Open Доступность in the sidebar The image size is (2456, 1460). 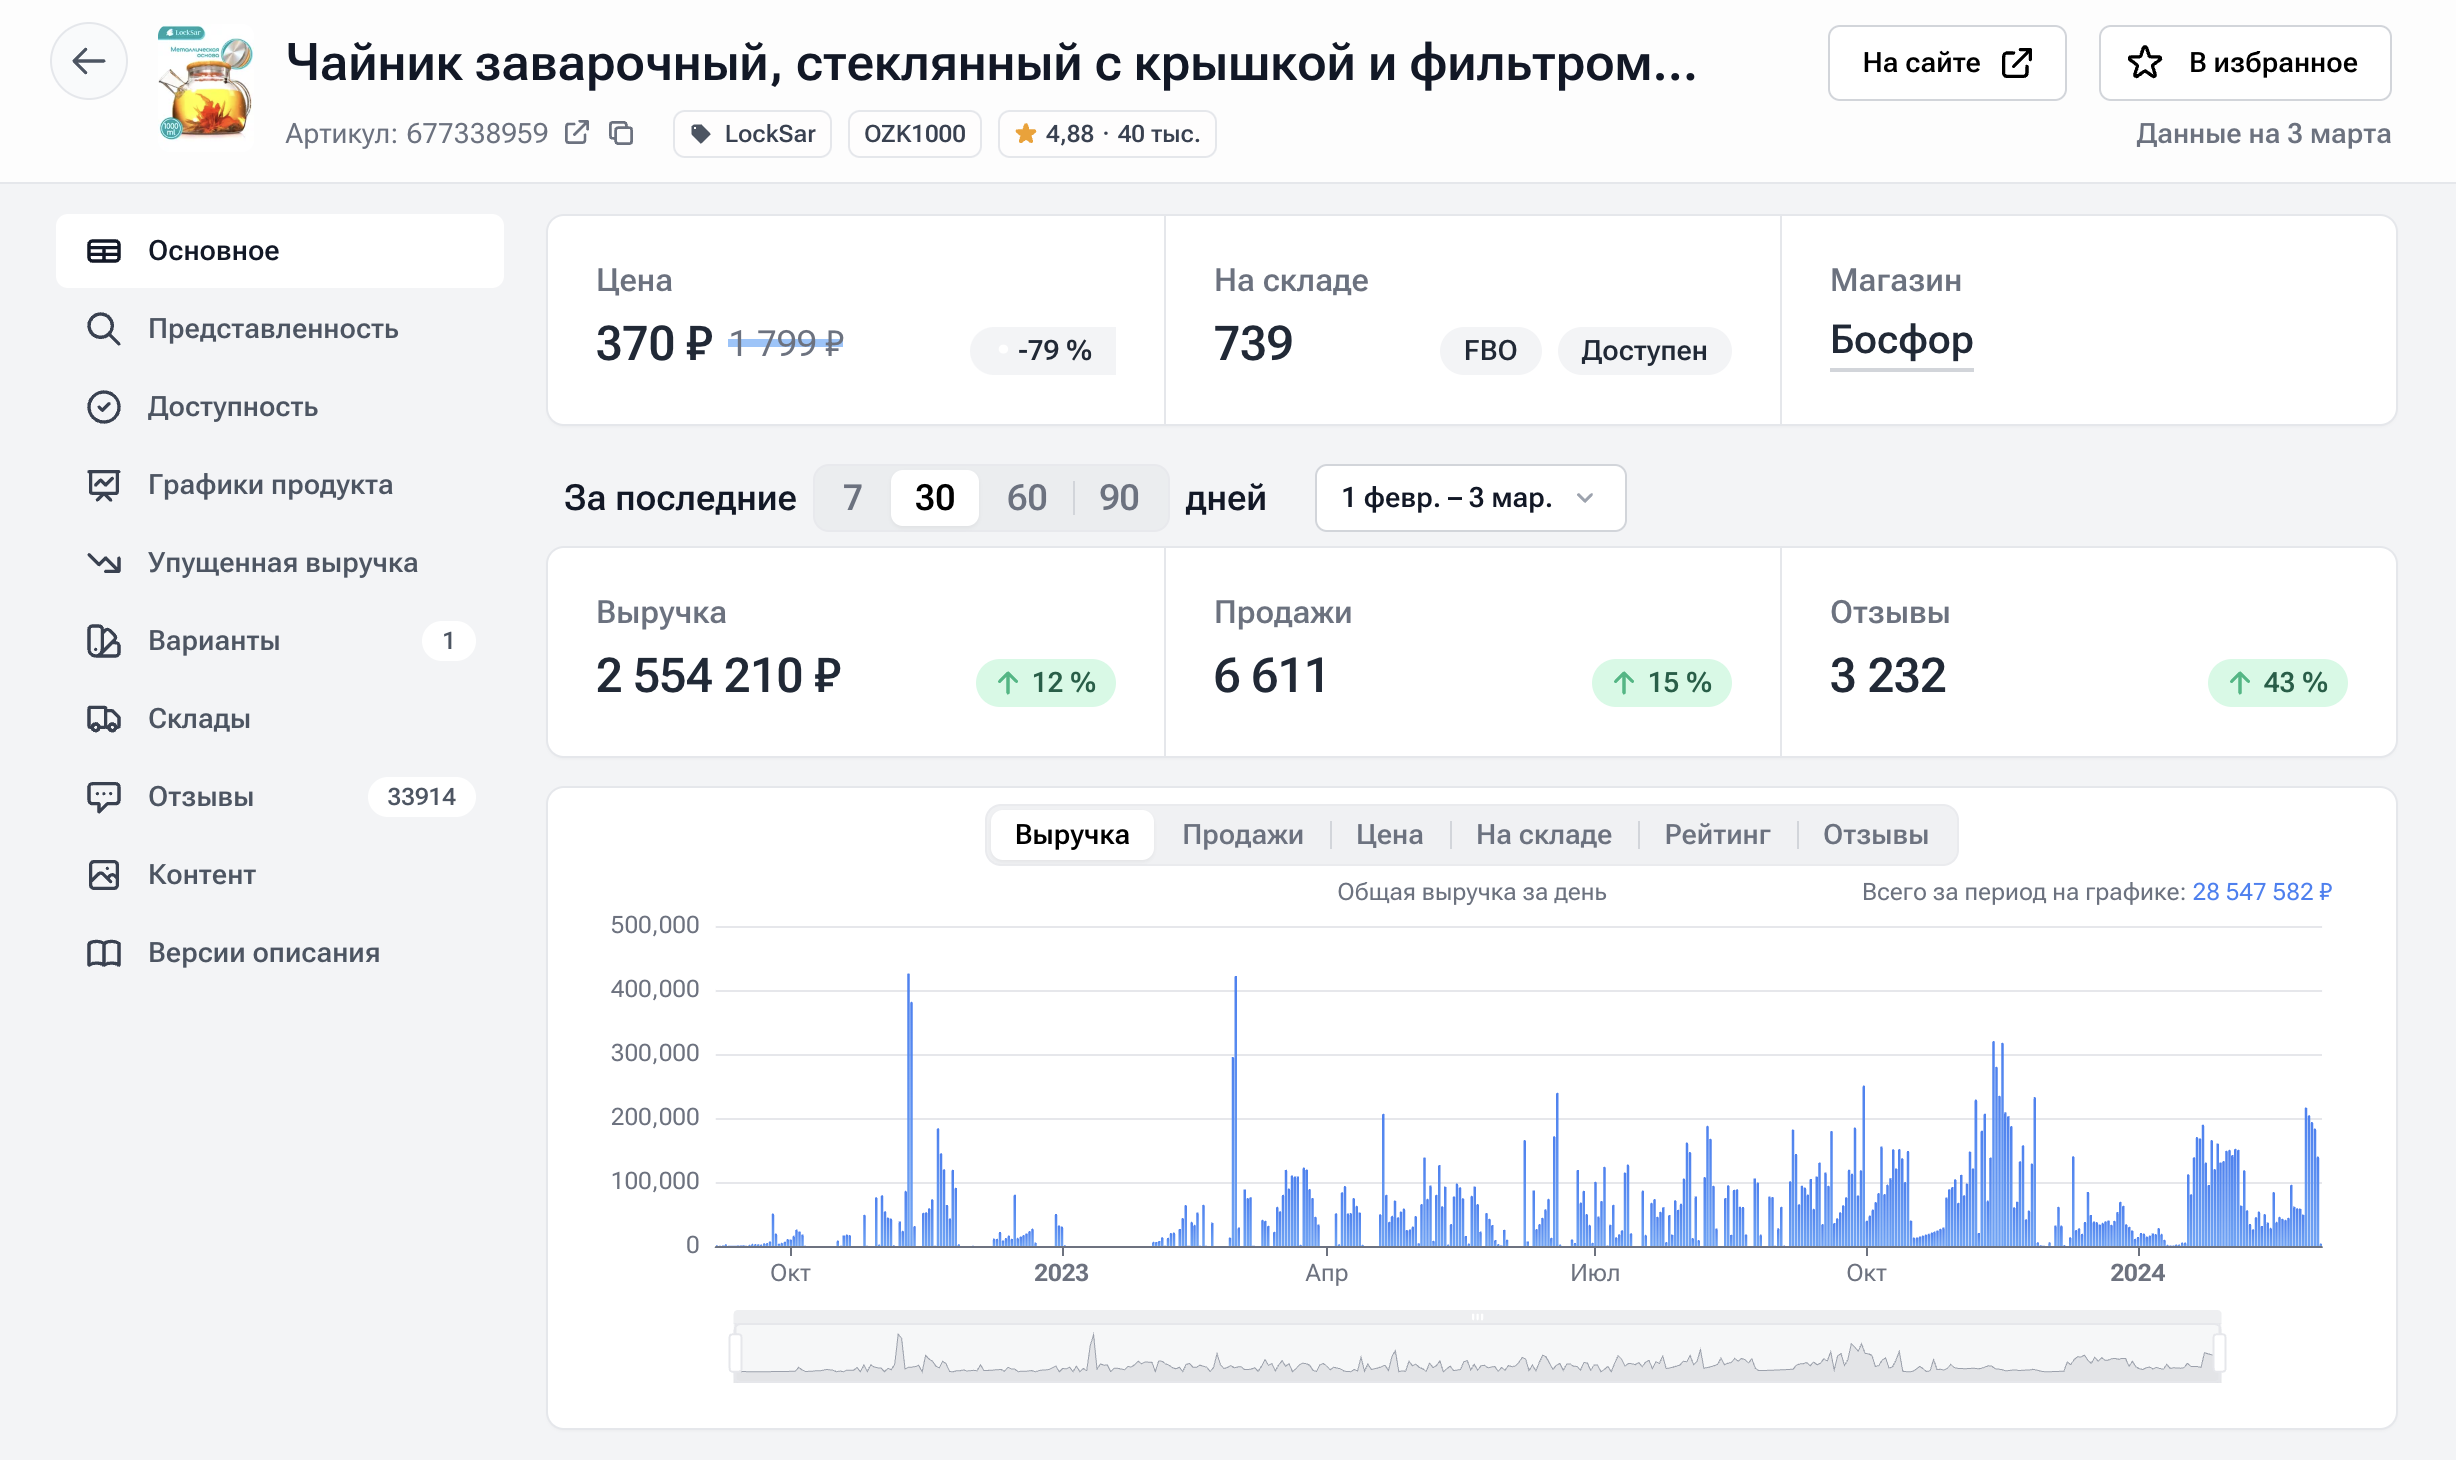point(280,407)
